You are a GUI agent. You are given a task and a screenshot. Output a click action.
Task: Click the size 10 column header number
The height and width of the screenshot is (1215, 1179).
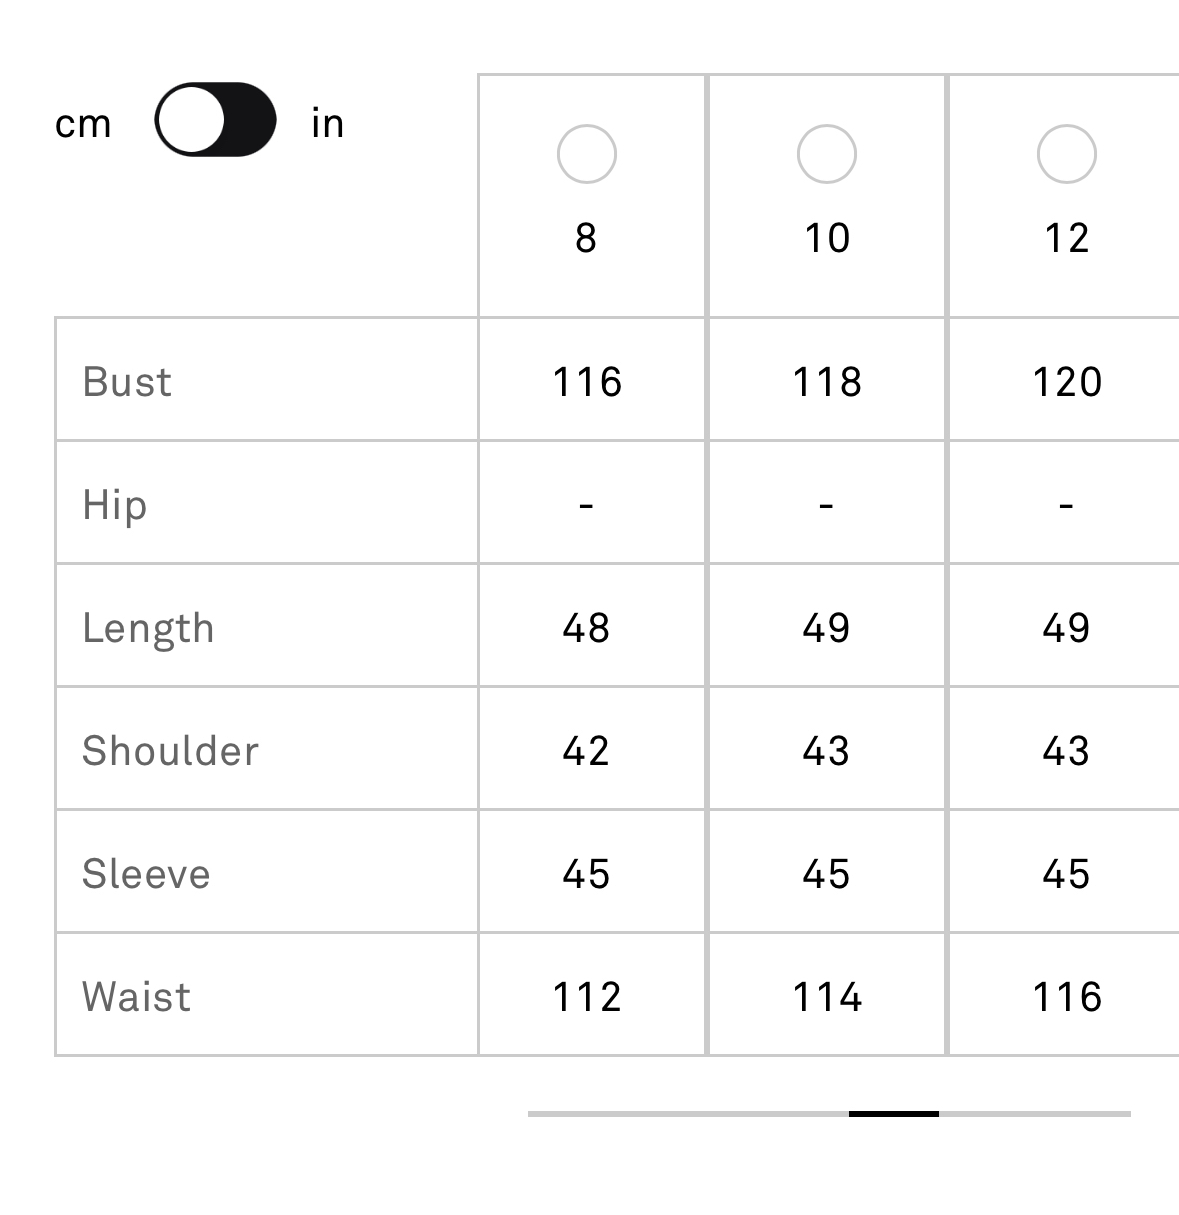[x=827, y=238]
